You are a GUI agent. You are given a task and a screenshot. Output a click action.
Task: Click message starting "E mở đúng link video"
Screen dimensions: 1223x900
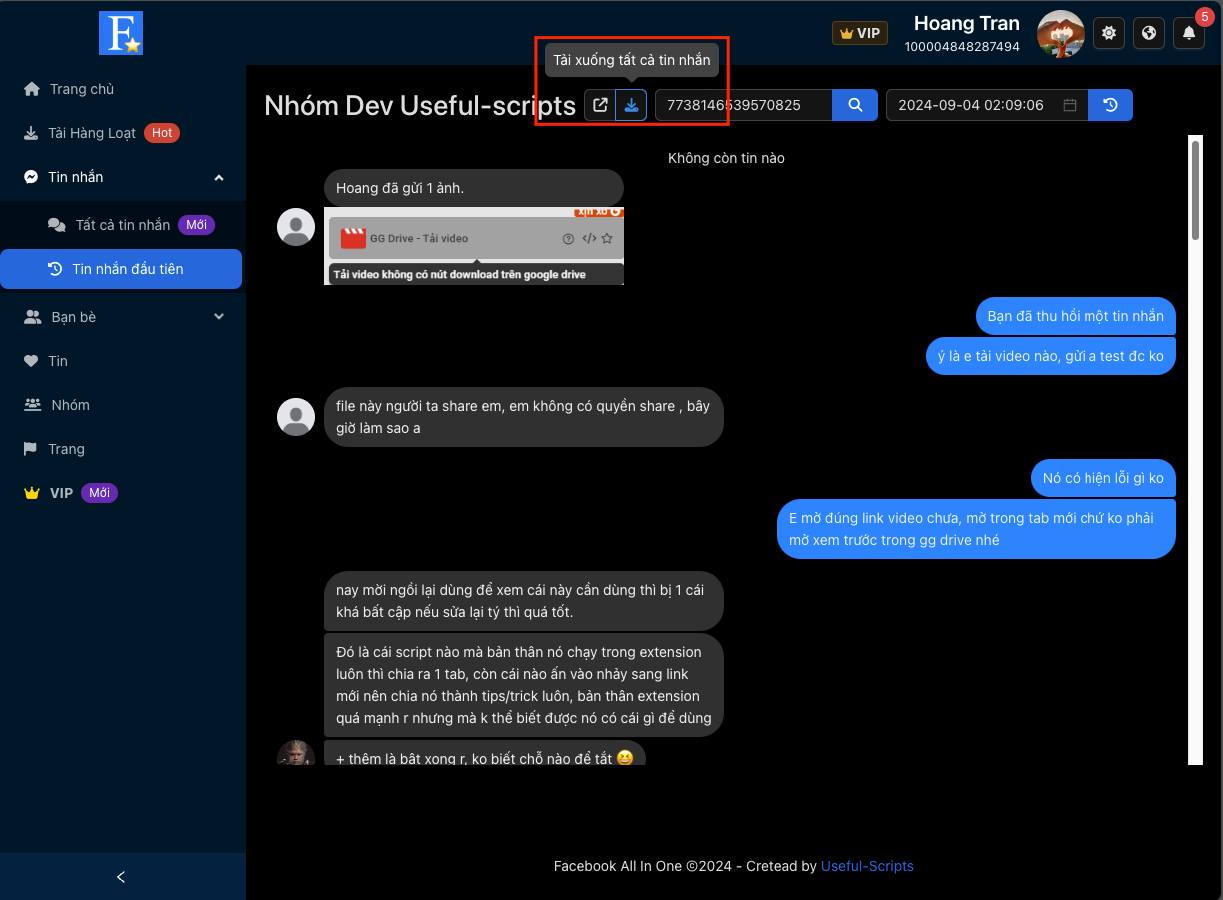pos(976,529)
